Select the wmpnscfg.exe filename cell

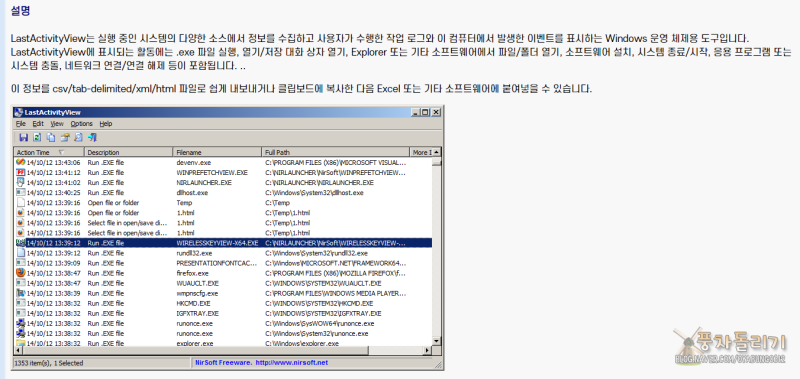(197, 293)
